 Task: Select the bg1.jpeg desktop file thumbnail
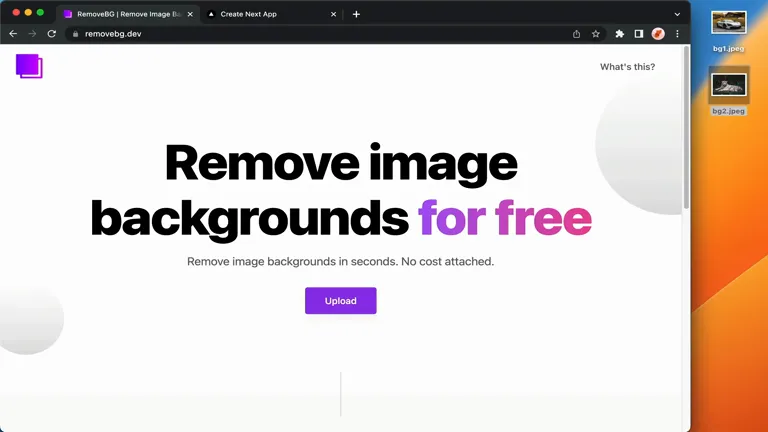[x=729, y=23]
